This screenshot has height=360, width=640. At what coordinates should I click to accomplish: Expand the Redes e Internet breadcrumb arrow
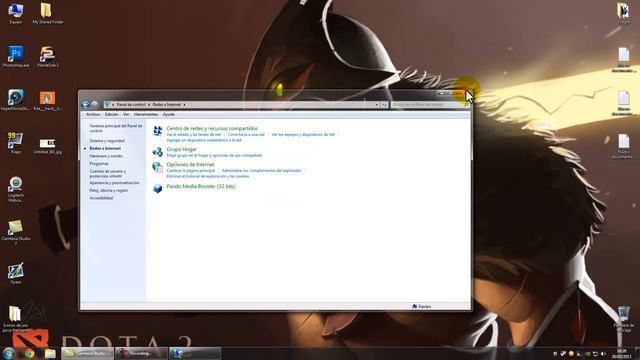tap(184, 105)
